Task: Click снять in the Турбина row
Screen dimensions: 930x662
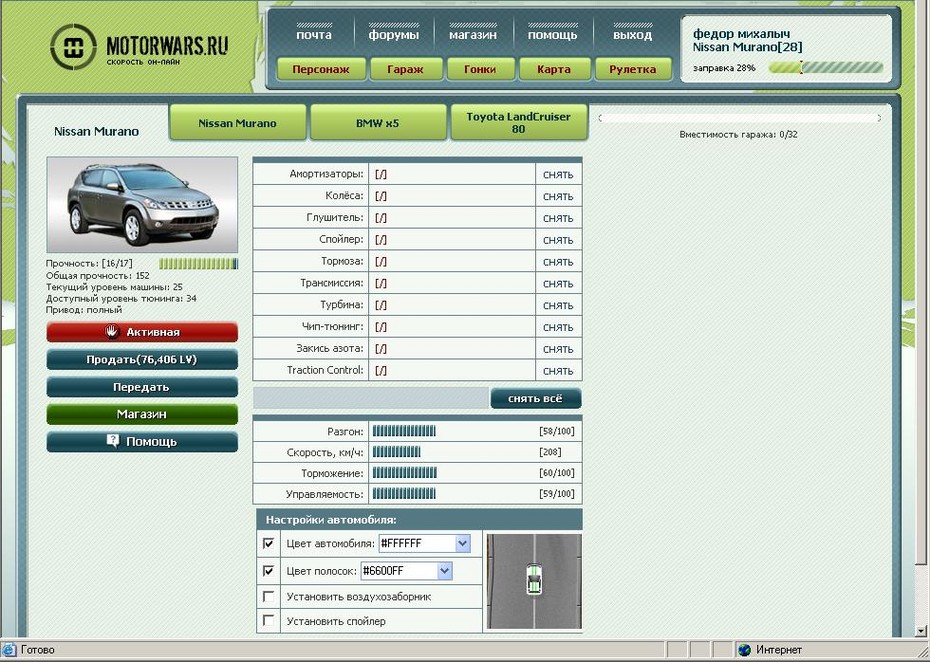Action: (558, 305)
